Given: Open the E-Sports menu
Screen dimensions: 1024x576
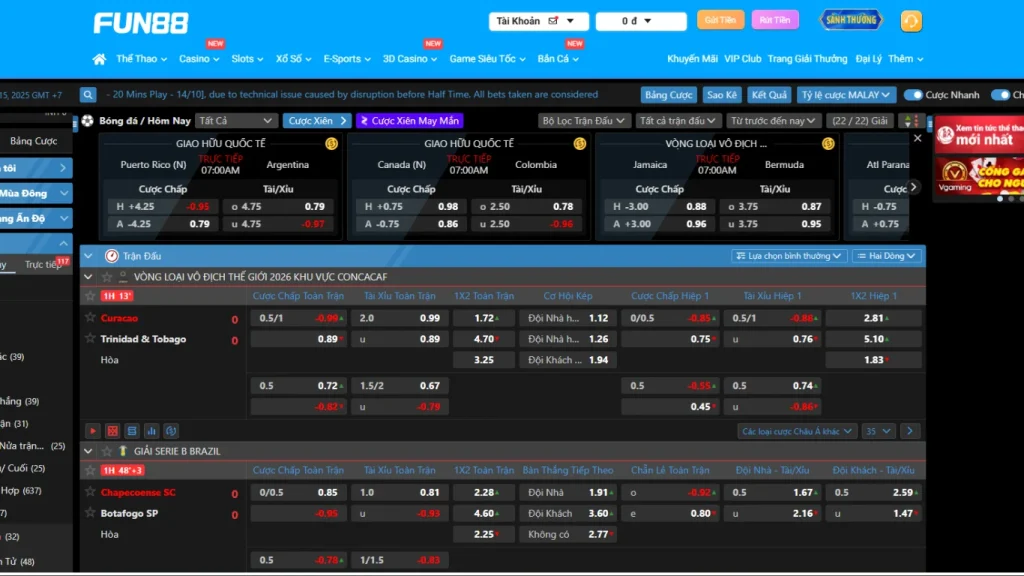Looking at the screenshot, I should [347, 59].
